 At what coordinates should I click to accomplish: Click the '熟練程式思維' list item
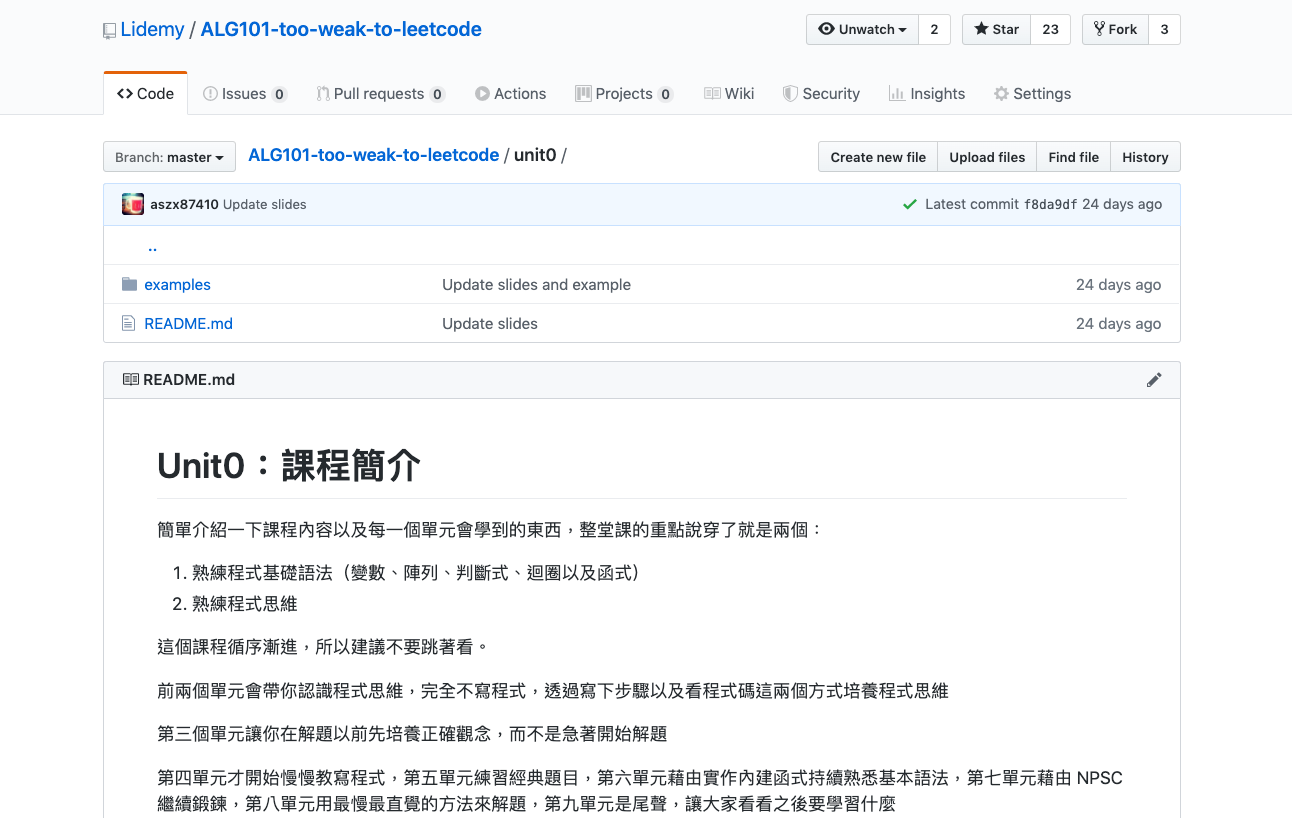pyautogui.click(x=244, y=604)
